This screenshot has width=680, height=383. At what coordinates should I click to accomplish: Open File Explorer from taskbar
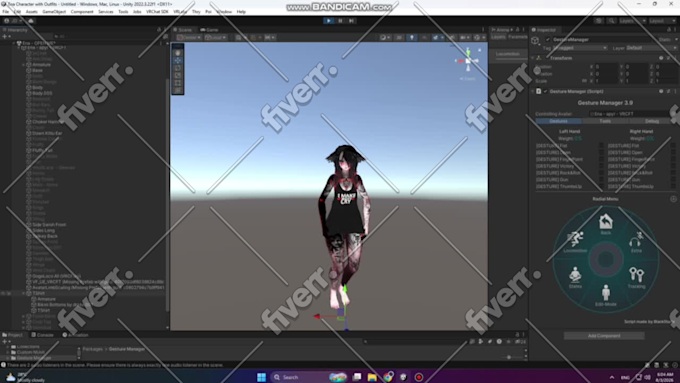click(x=372, y=377)
